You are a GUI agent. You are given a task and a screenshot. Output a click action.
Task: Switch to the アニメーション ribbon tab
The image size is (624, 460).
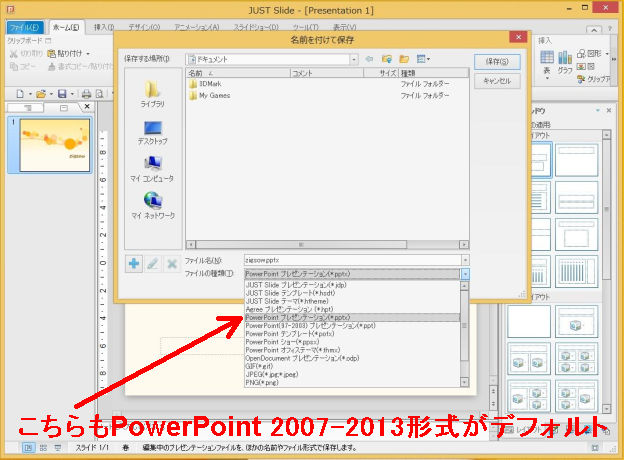point(197,27)
